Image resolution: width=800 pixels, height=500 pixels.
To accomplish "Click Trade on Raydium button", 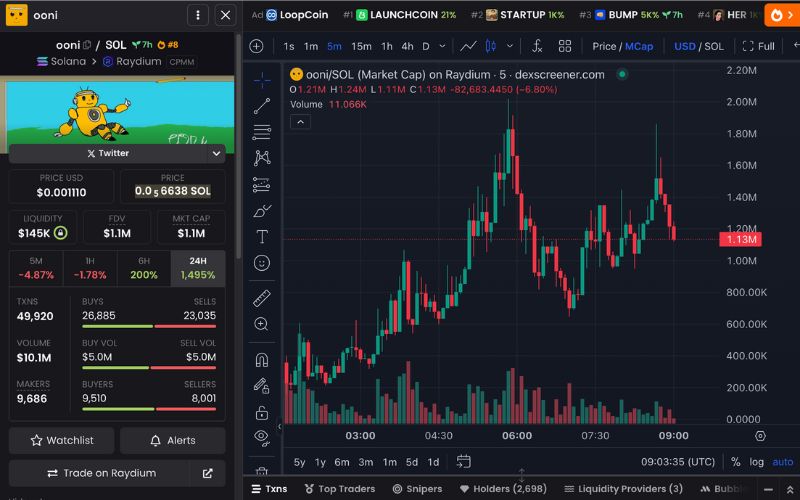I will (x=100, y=473).
